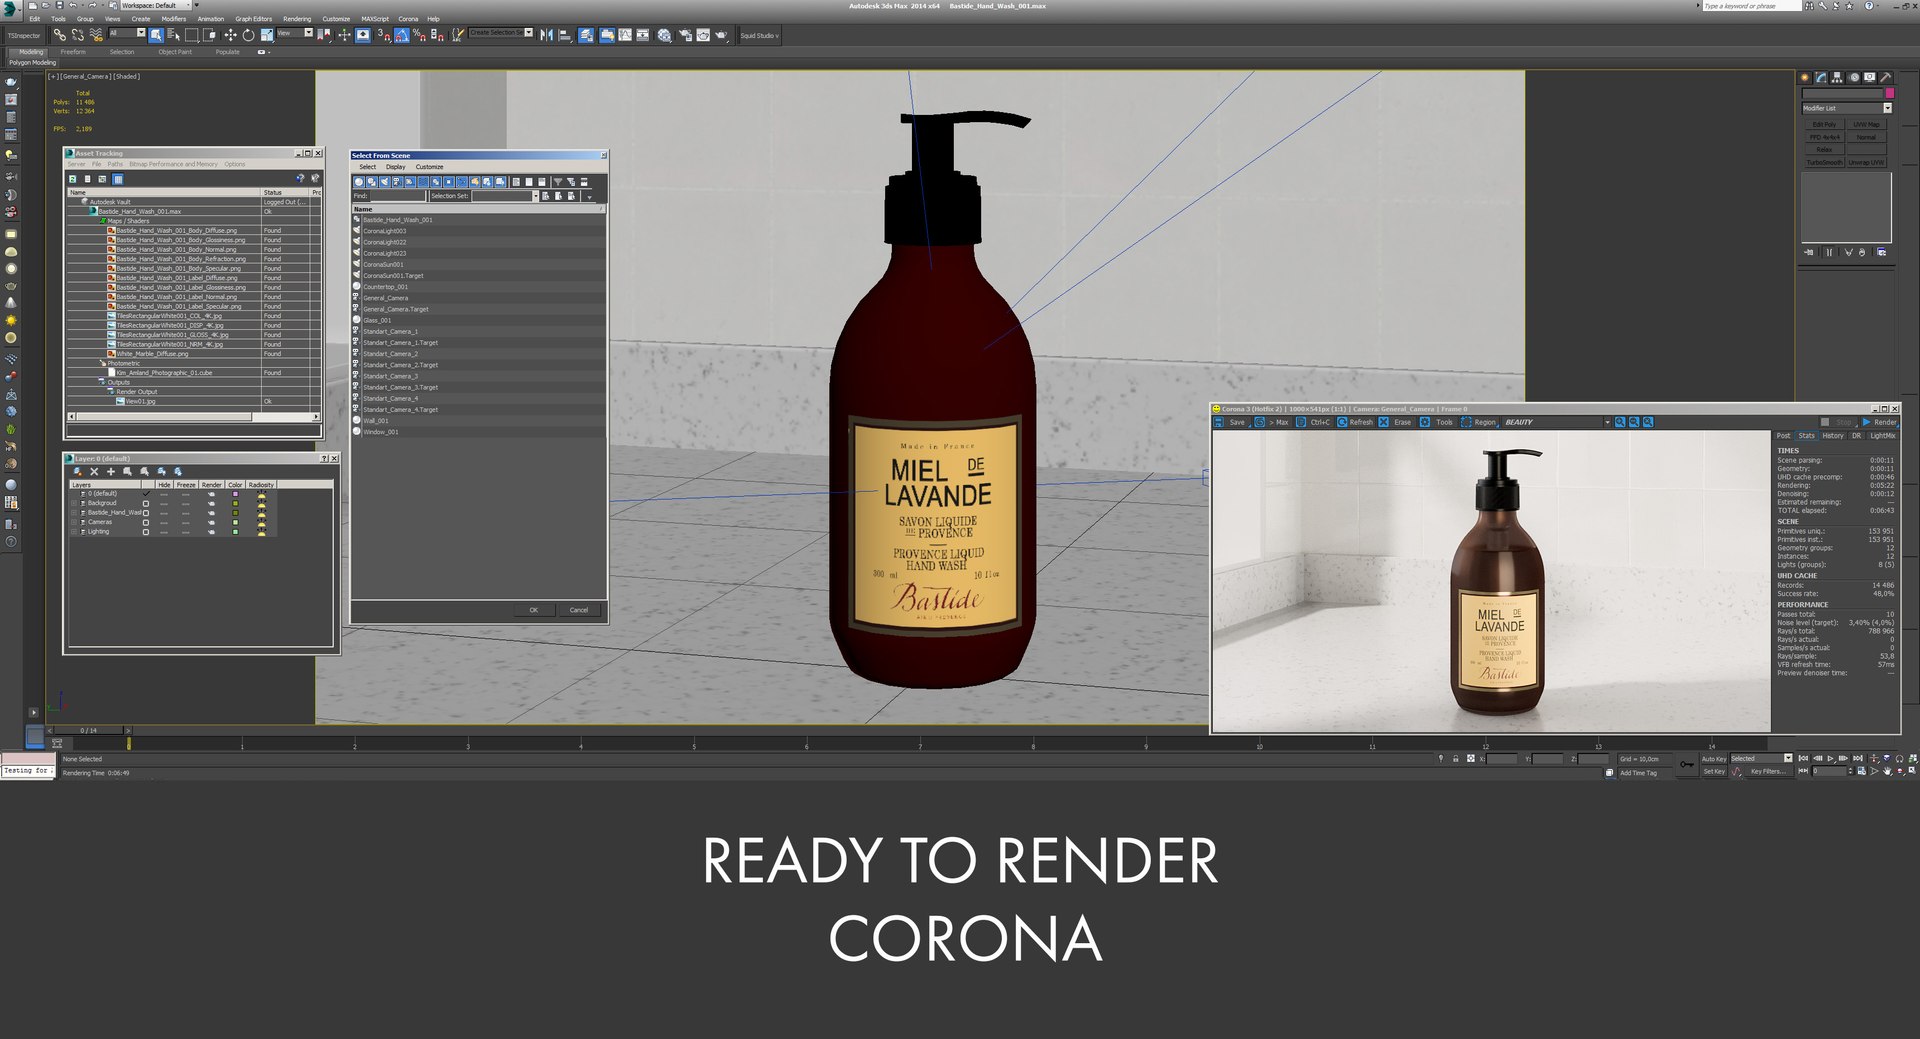Click Save icon in Corona frame buffer
The width and height of the screenshot is (1920, 1039).
(1218, 422)
